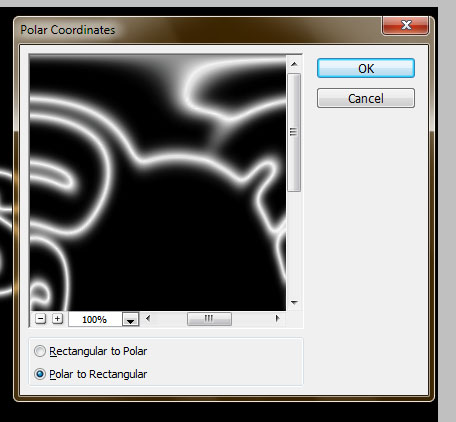Viewport: 456px width, 422px height.
Task: Click the vertical scrollbar thumb
Action: coord(294,132)
